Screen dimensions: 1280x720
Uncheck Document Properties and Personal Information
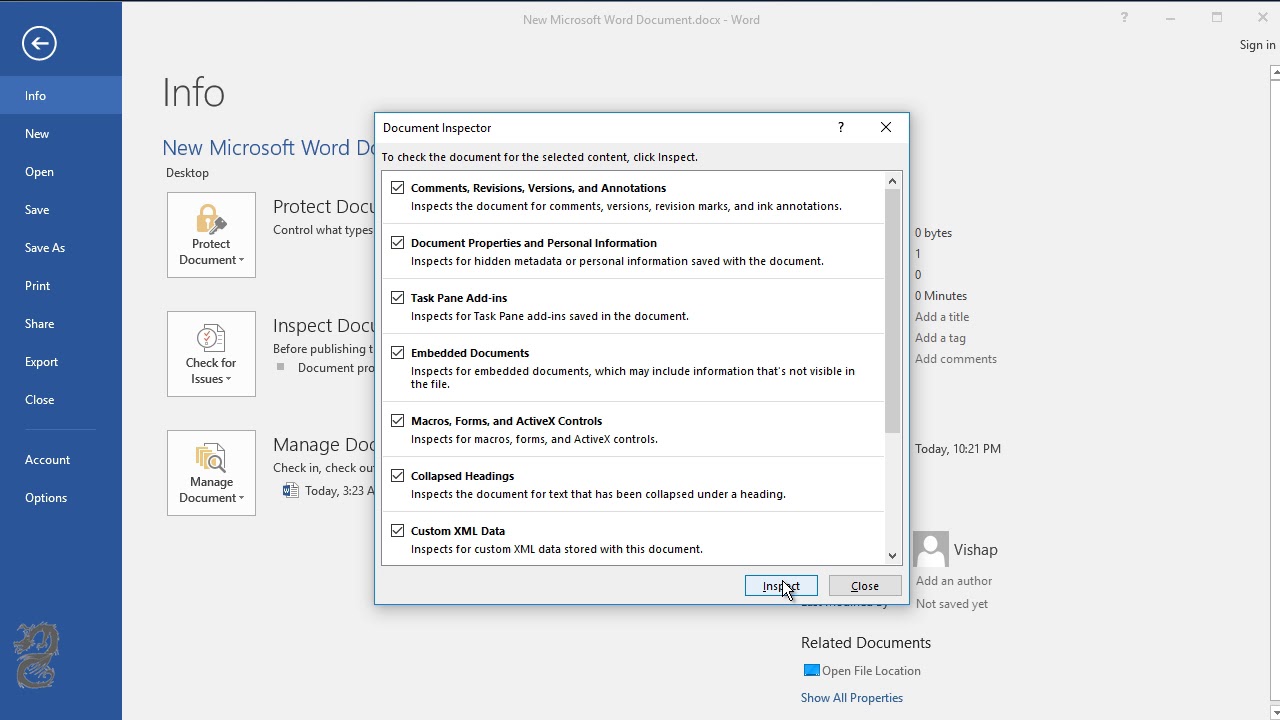tap(398, 243)
